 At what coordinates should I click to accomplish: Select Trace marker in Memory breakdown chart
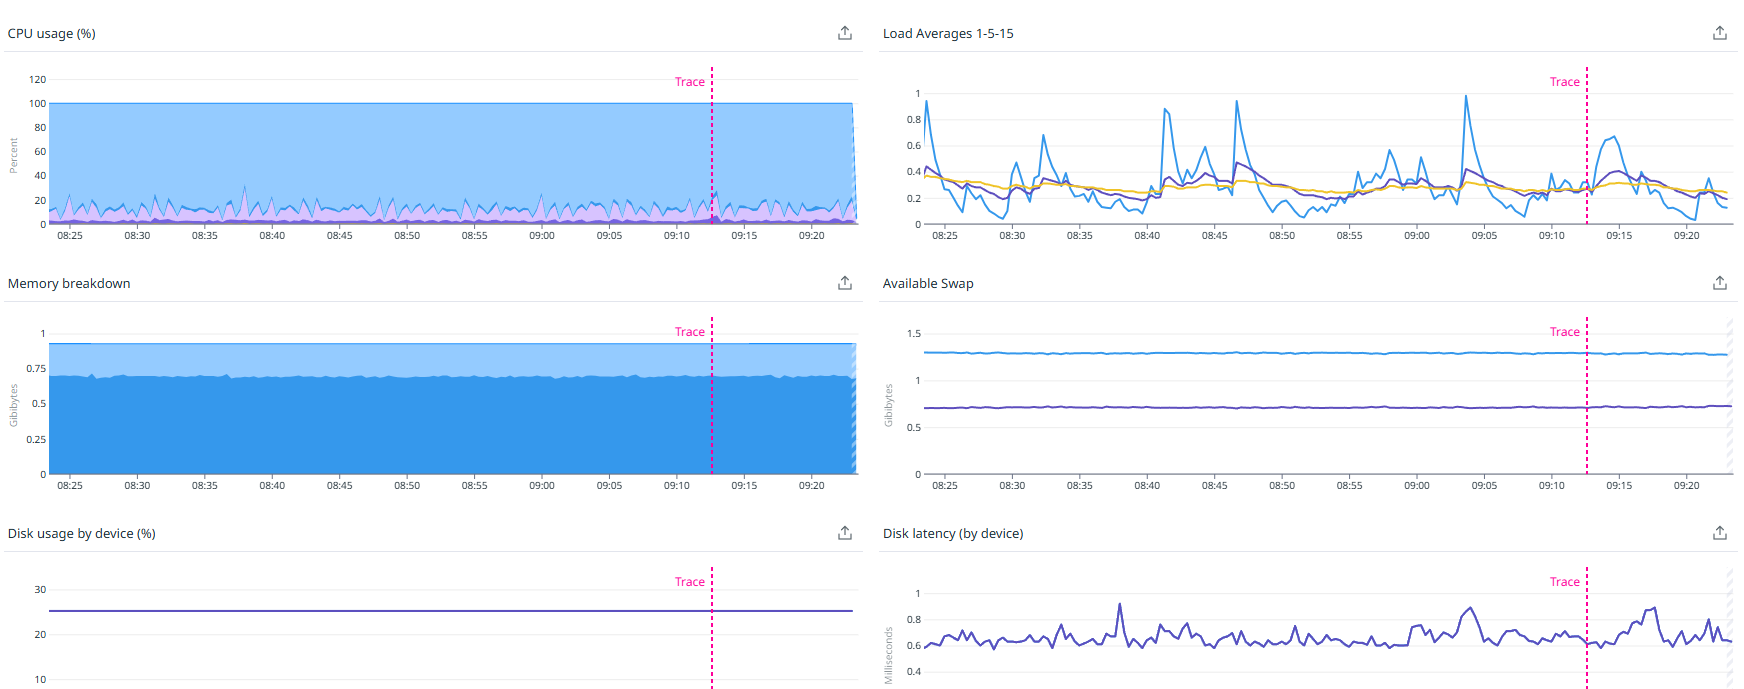(x=689, y=332)
